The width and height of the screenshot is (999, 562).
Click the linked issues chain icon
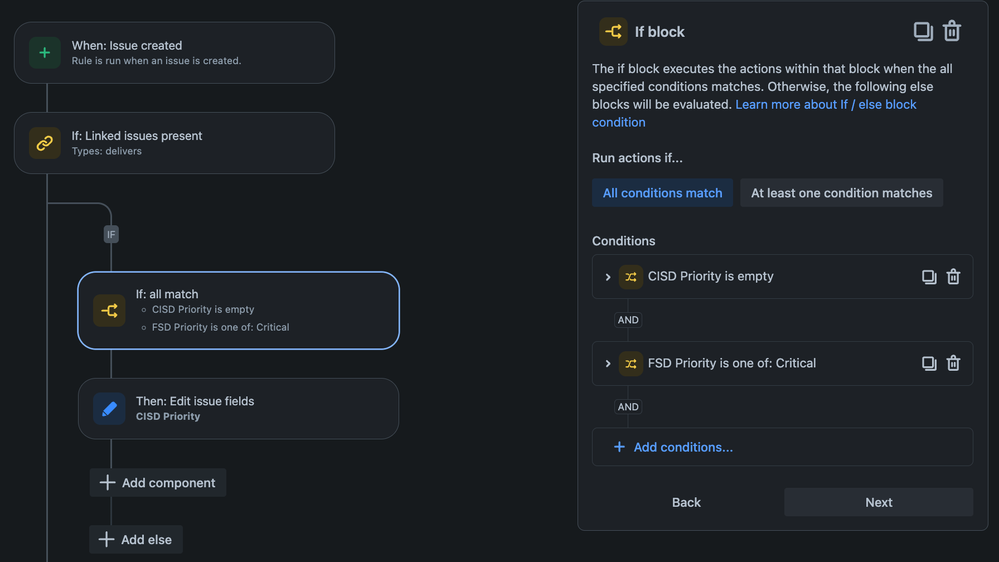pyautogui.click(x=45, y=143)
